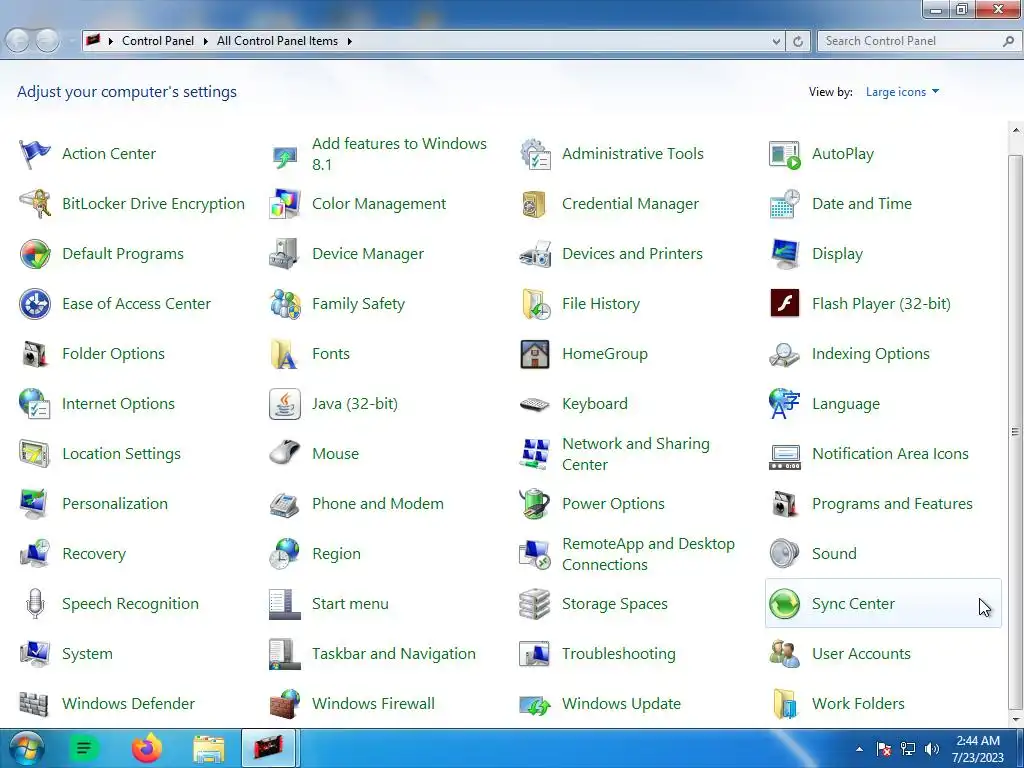Viewport: 1024px width, 768px height.
Task: Open the Phone and Modem icon
Action: (x=285, y=504)
